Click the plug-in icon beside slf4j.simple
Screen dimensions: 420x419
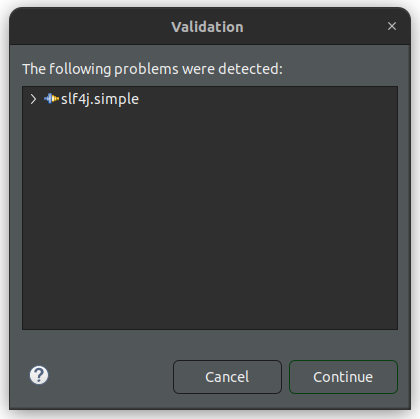51,99
